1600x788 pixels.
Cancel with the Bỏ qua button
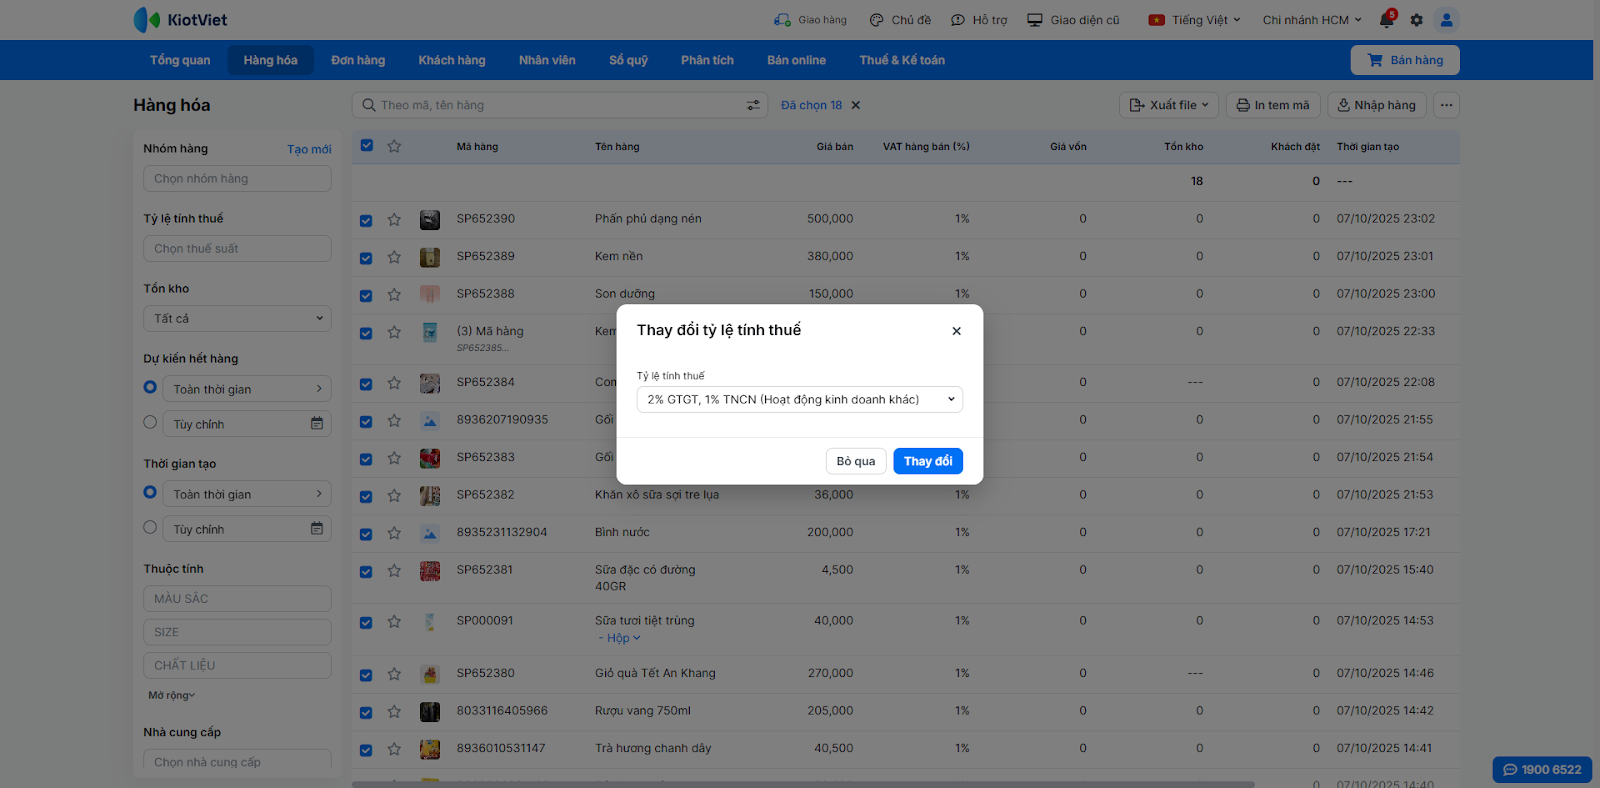(x=856, y=461)
